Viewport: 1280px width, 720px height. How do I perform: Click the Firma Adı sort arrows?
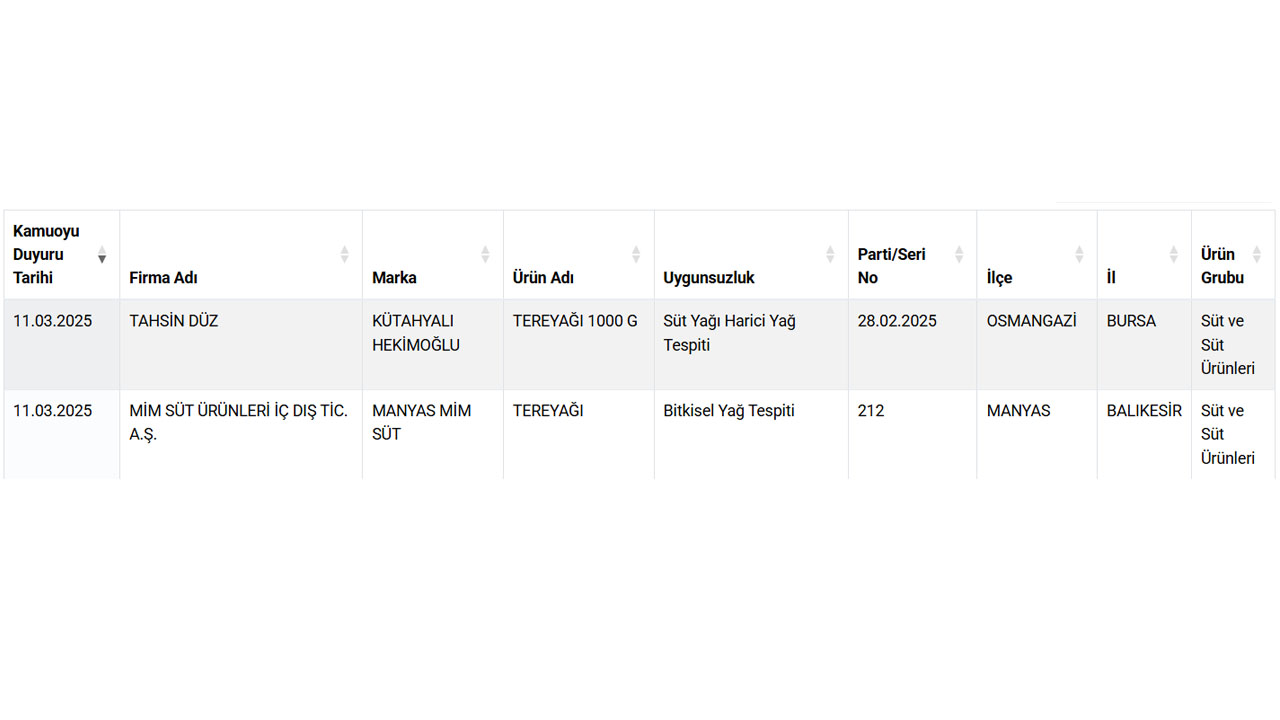click(x=345, y=254)
